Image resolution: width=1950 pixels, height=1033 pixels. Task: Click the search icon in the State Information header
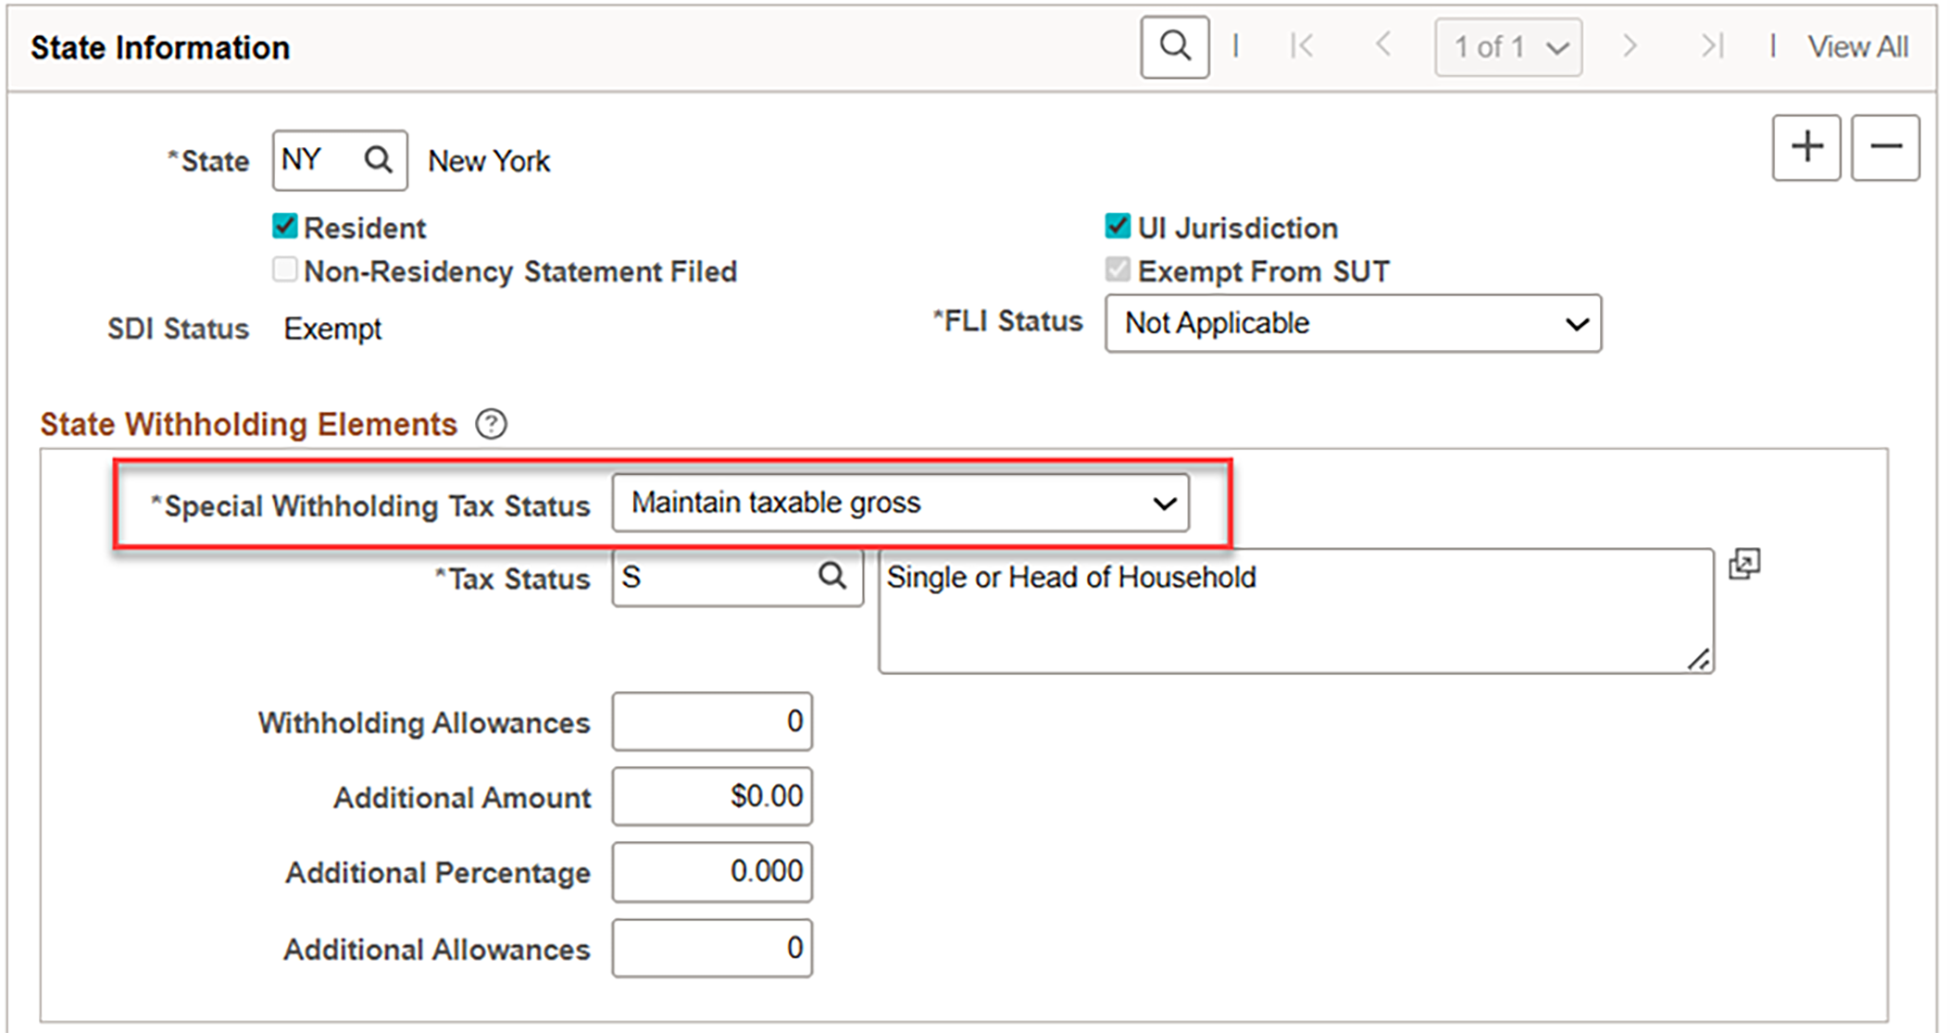click(1174, 46)
